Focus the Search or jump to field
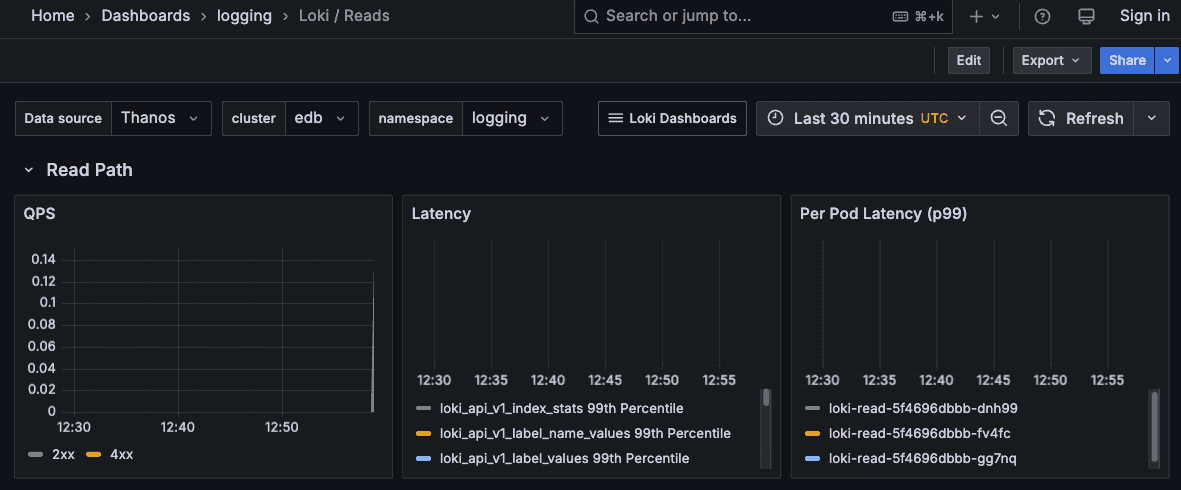The width and height of the screenshot is (1181, 490). coord(763,16)
